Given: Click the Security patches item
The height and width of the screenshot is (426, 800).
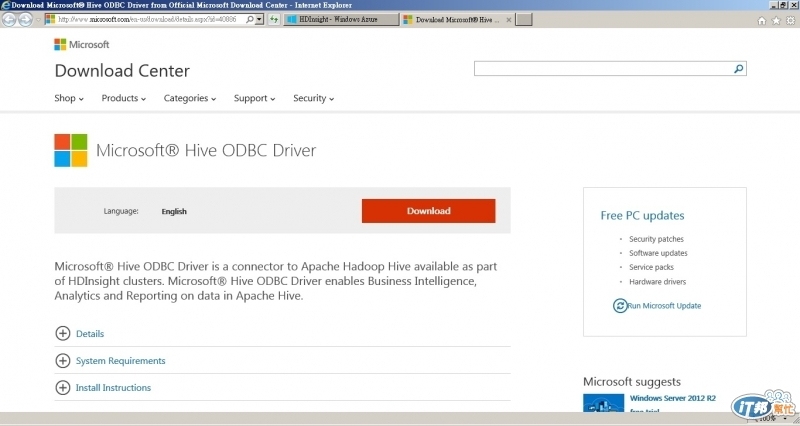Looking at the screenshot, I should [656, 239].
